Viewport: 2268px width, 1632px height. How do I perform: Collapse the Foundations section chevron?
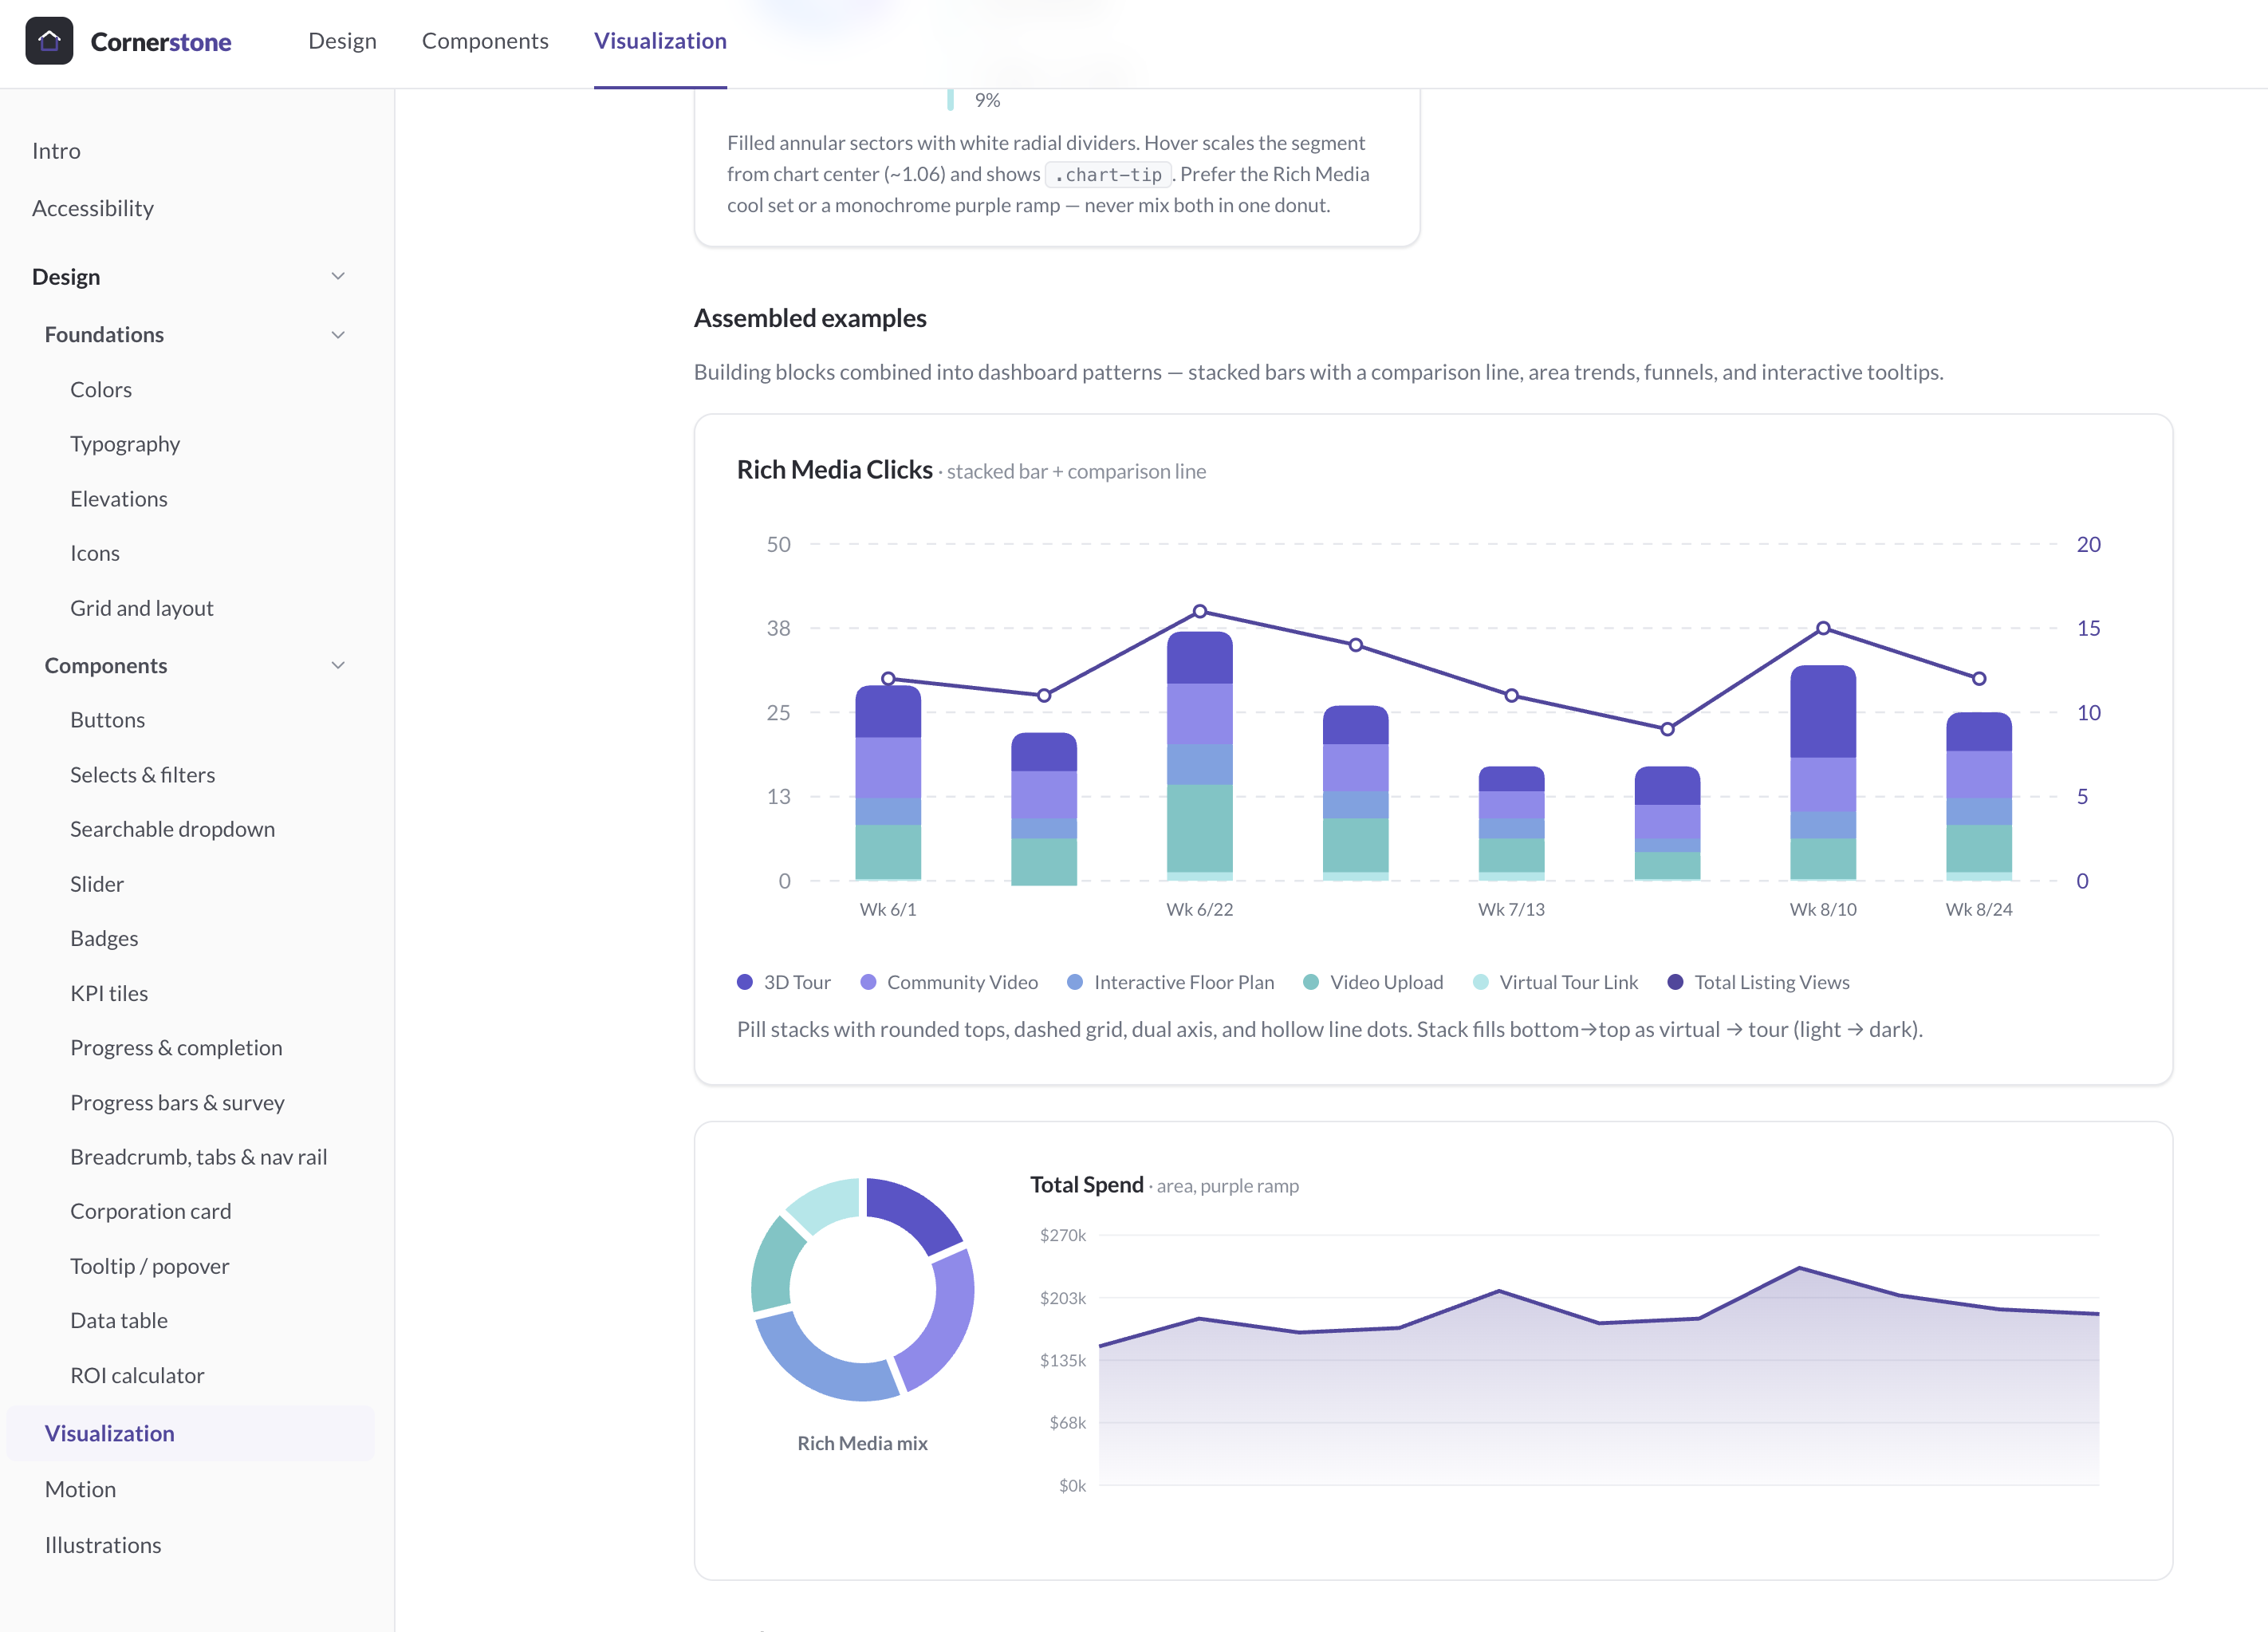(338, 334)
